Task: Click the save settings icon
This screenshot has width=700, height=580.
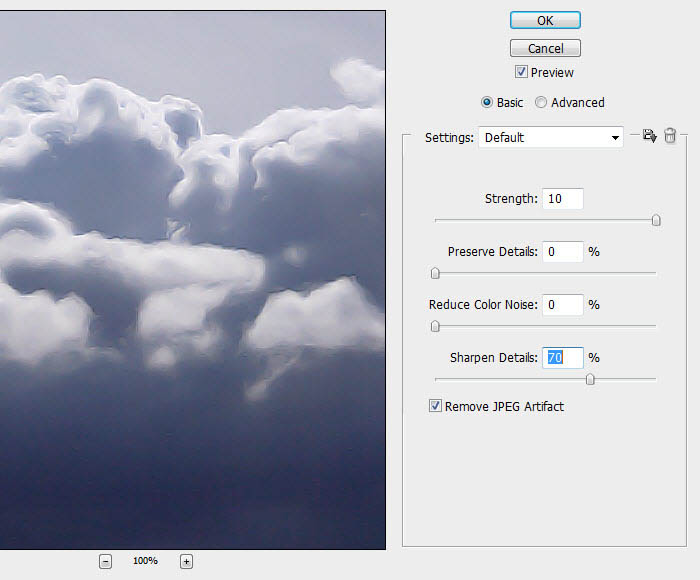Action: pyautogui.click(x=650, y=136)
